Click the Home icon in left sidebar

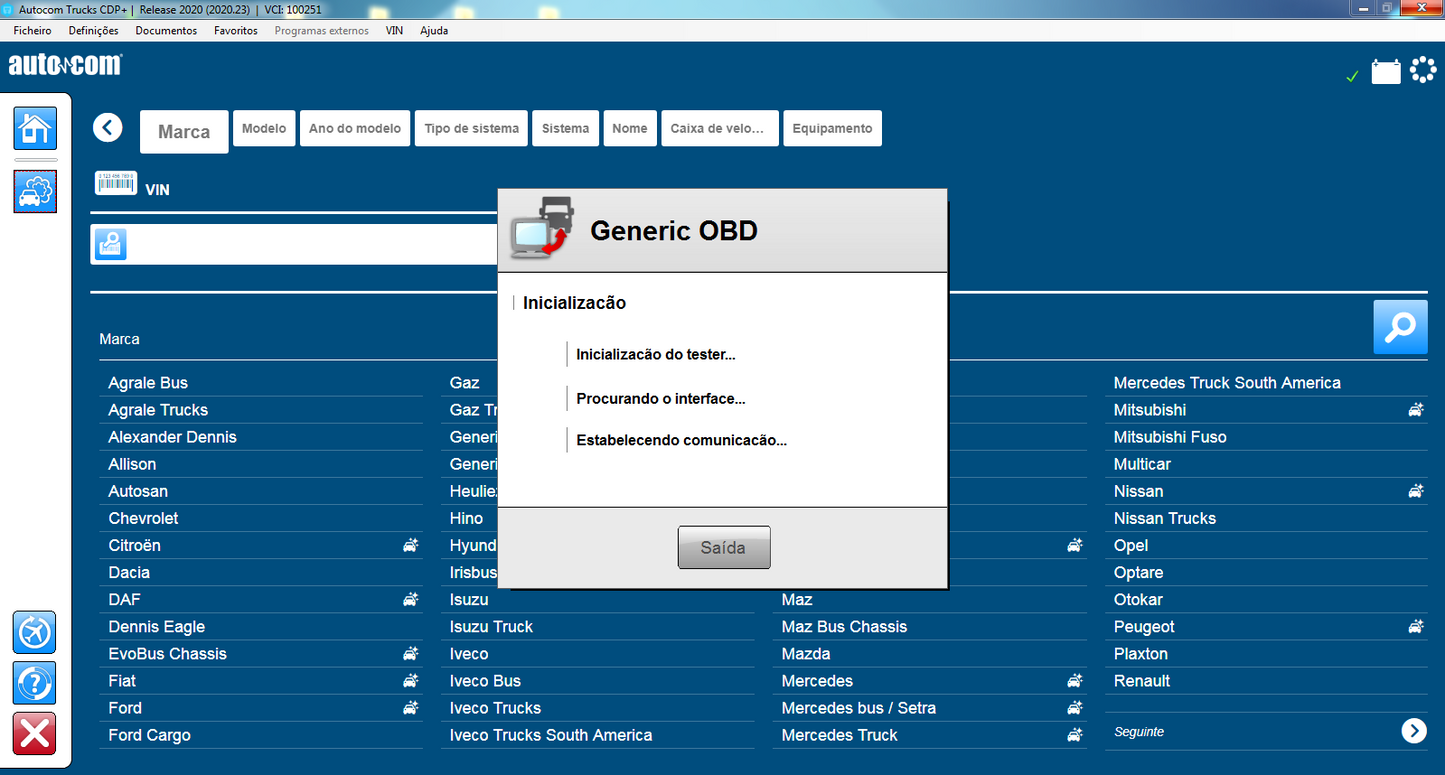click(x=35, y=128)
